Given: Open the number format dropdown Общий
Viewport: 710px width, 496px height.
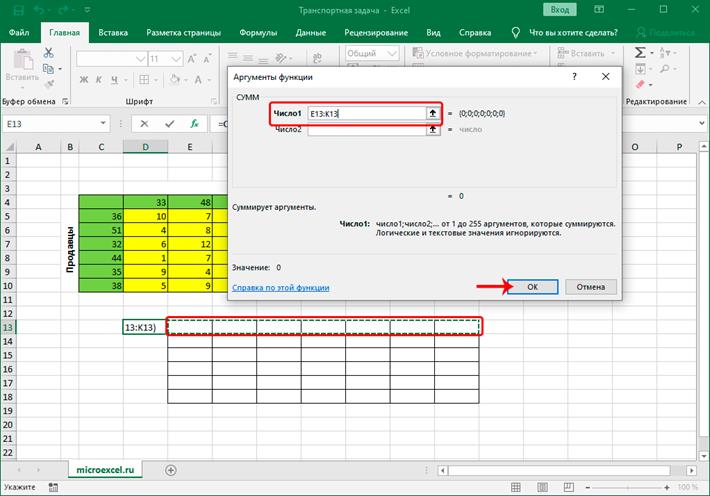Looking at the screenshot, I should pyautogui.click(x=393, y=53).
